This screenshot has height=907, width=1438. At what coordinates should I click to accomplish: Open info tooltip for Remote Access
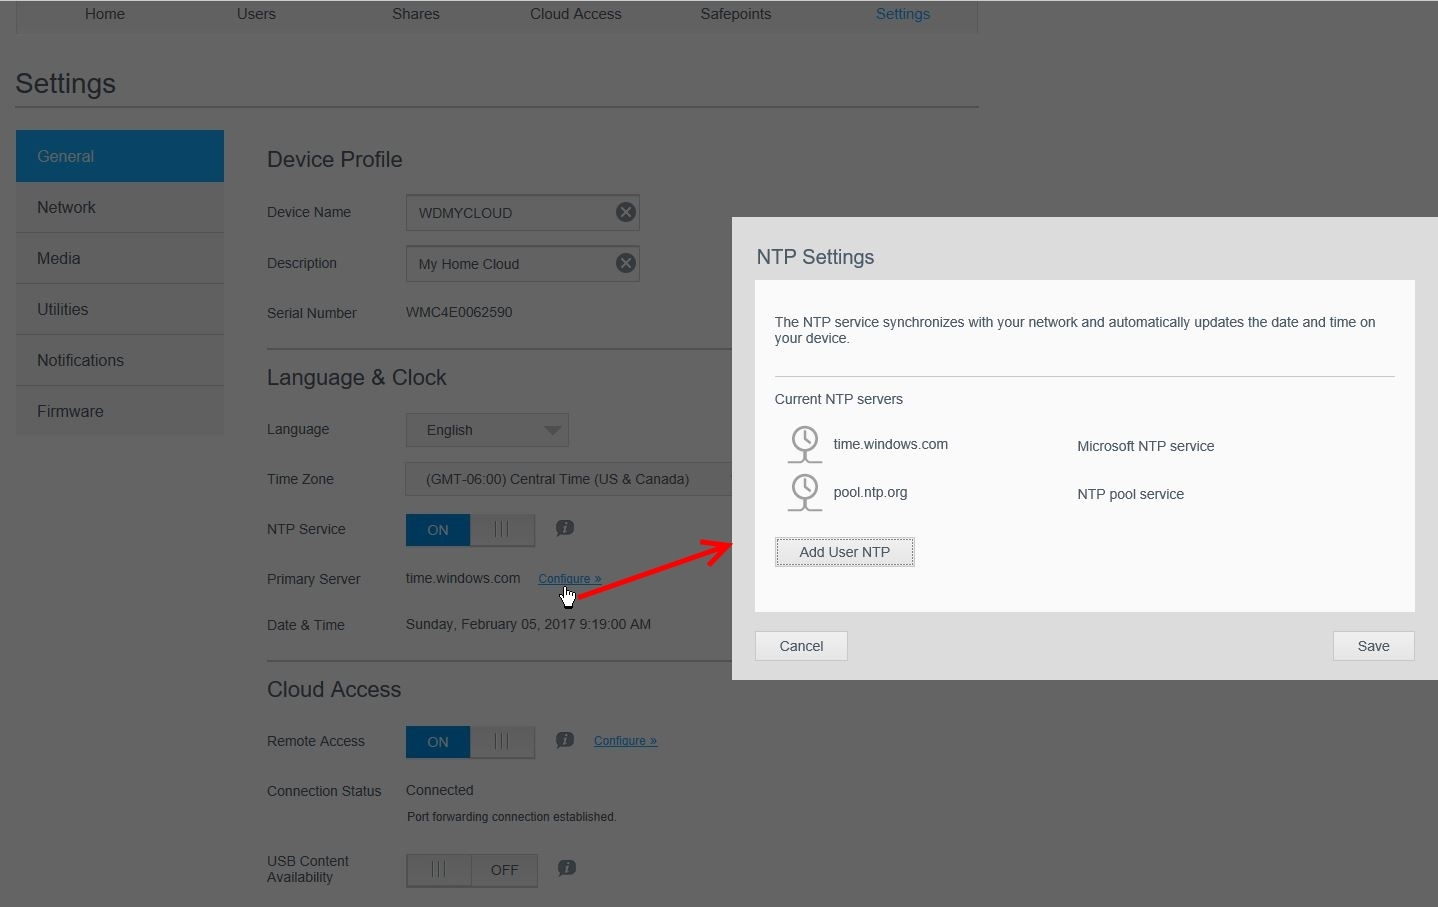(x=565, y=740)
